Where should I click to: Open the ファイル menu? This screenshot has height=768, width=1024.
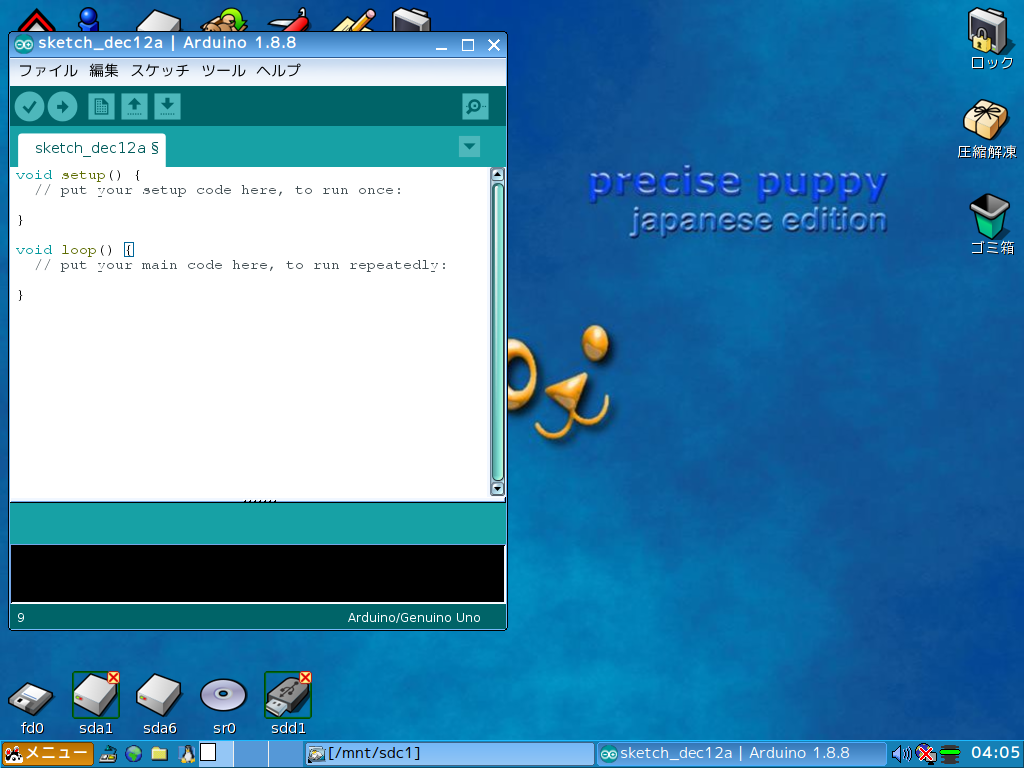point(48,71)
